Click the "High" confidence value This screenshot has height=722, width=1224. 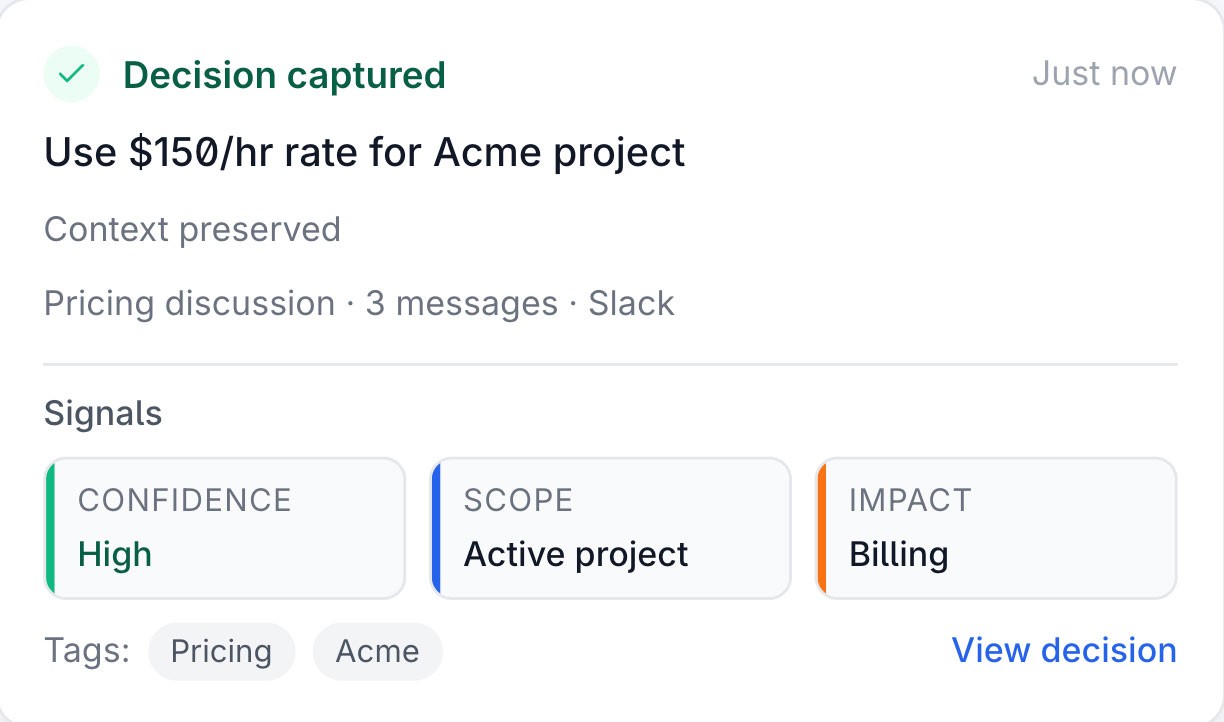(115, 554)
